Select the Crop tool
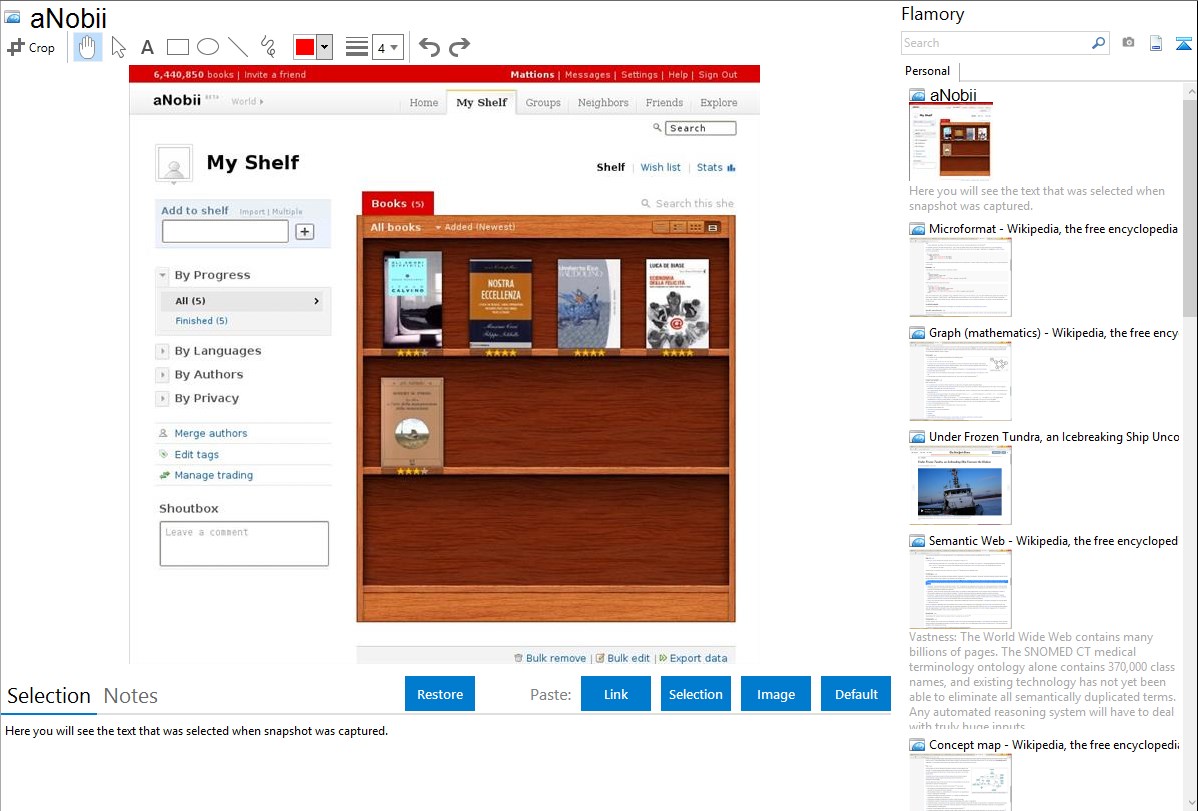Viewport: 1198px width, 811px height. pos(31,47)
